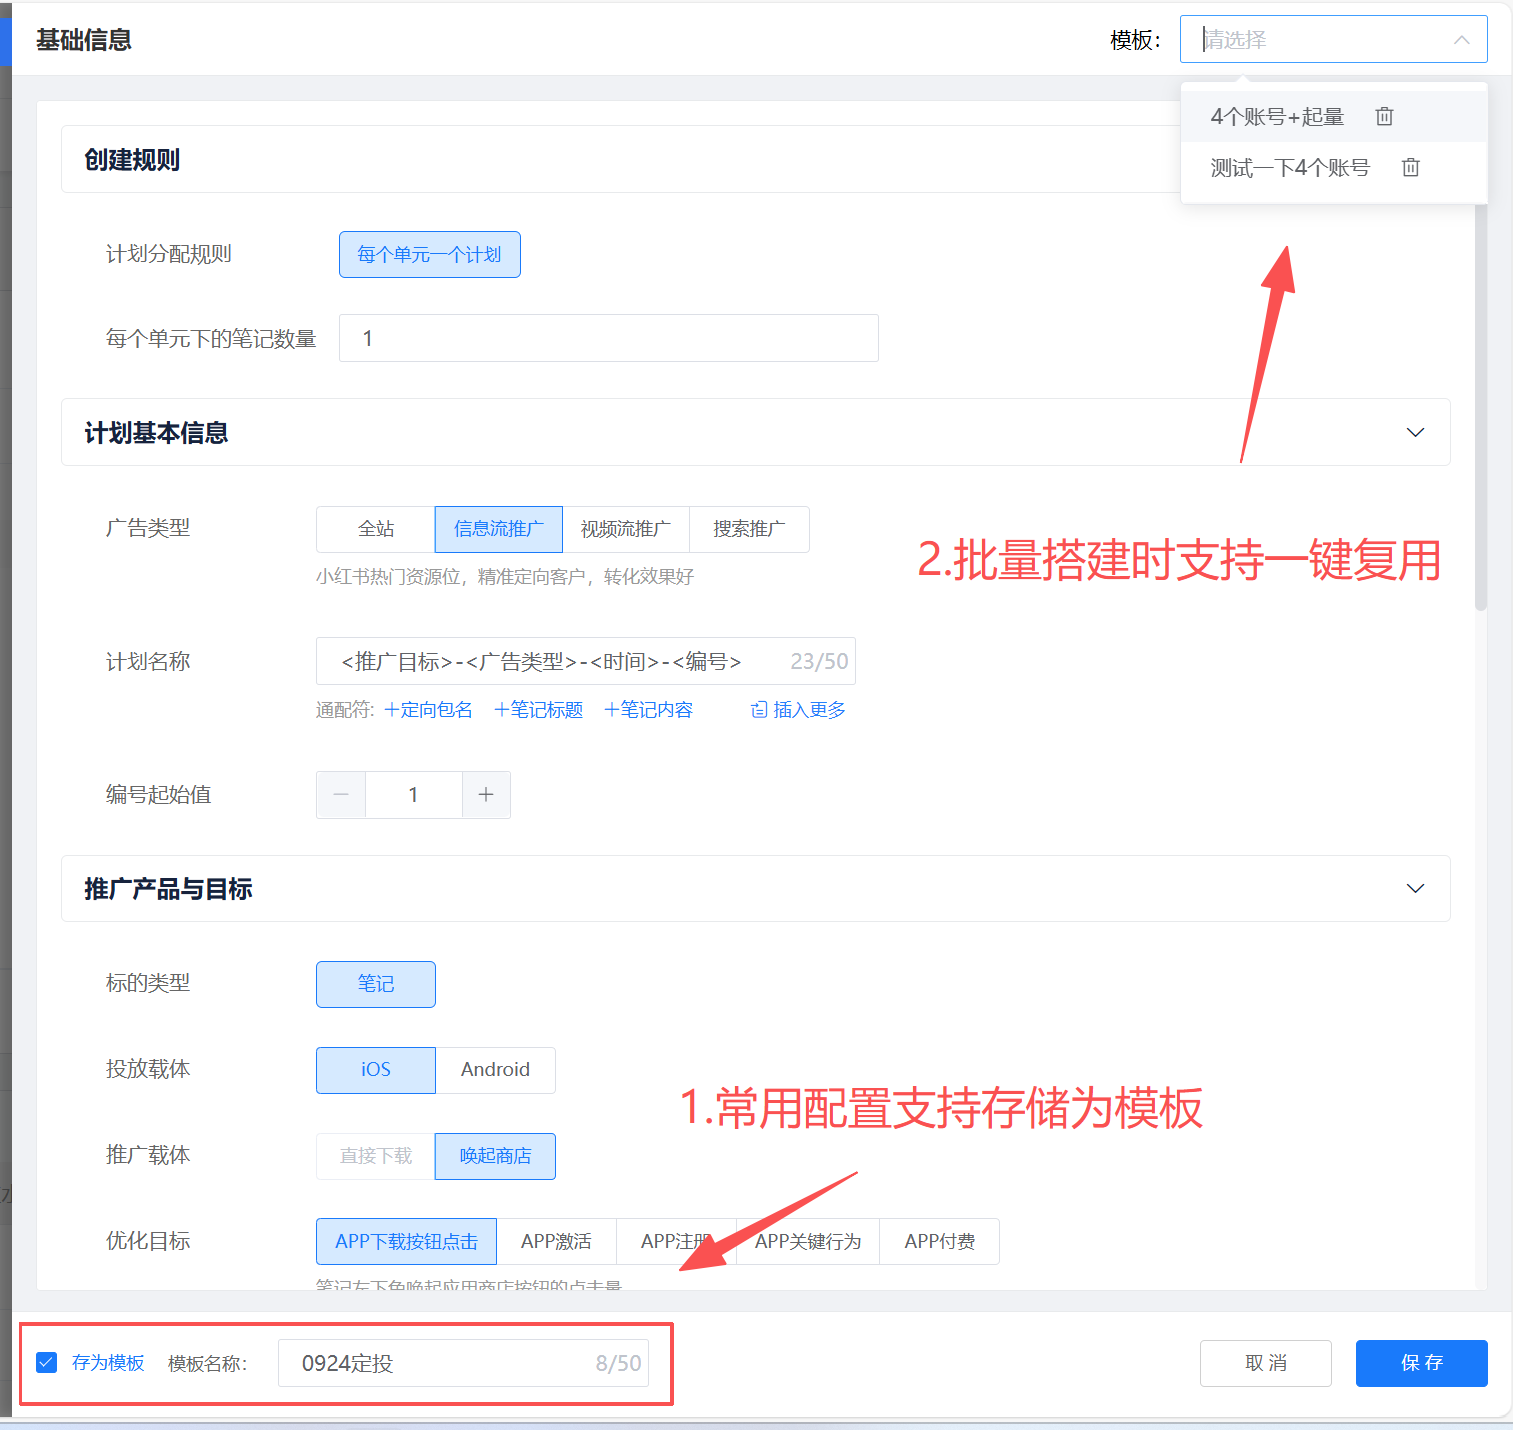1513x1430 pixels.
Task: Insert the +定向包名 wildcard
Action: 429,710
